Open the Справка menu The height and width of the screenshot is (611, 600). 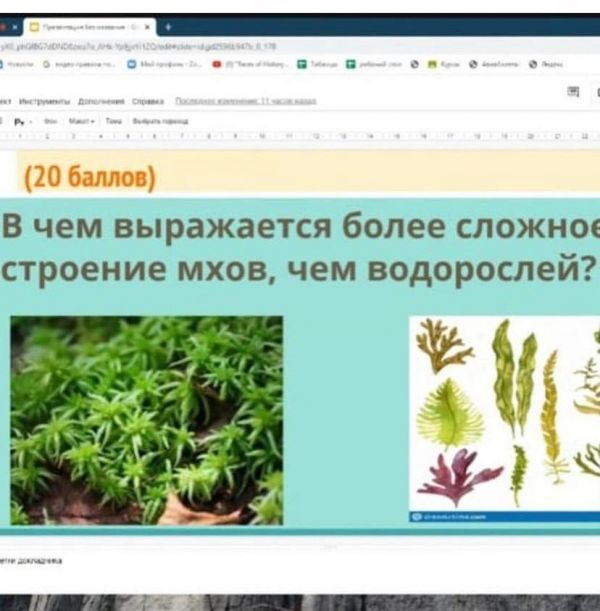click(148, 101)
